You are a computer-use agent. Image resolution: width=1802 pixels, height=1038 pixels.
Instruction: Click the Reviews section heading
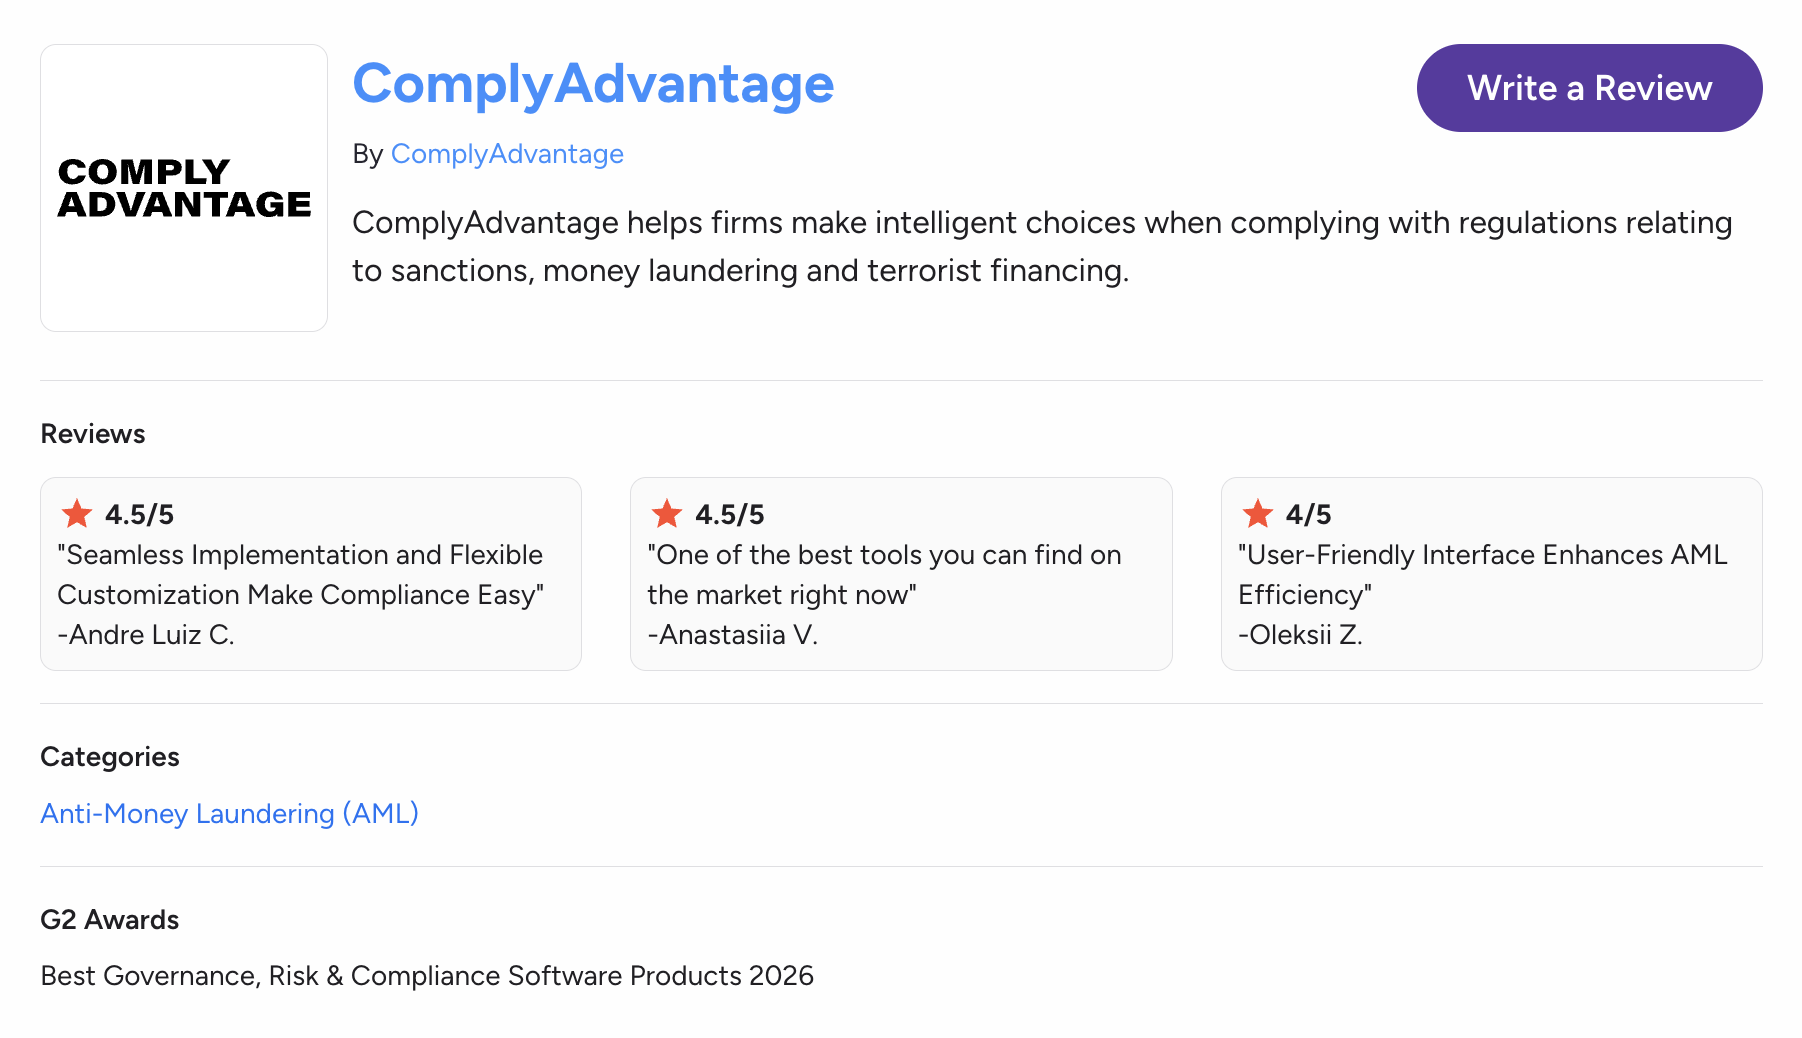tap(93, 434)
